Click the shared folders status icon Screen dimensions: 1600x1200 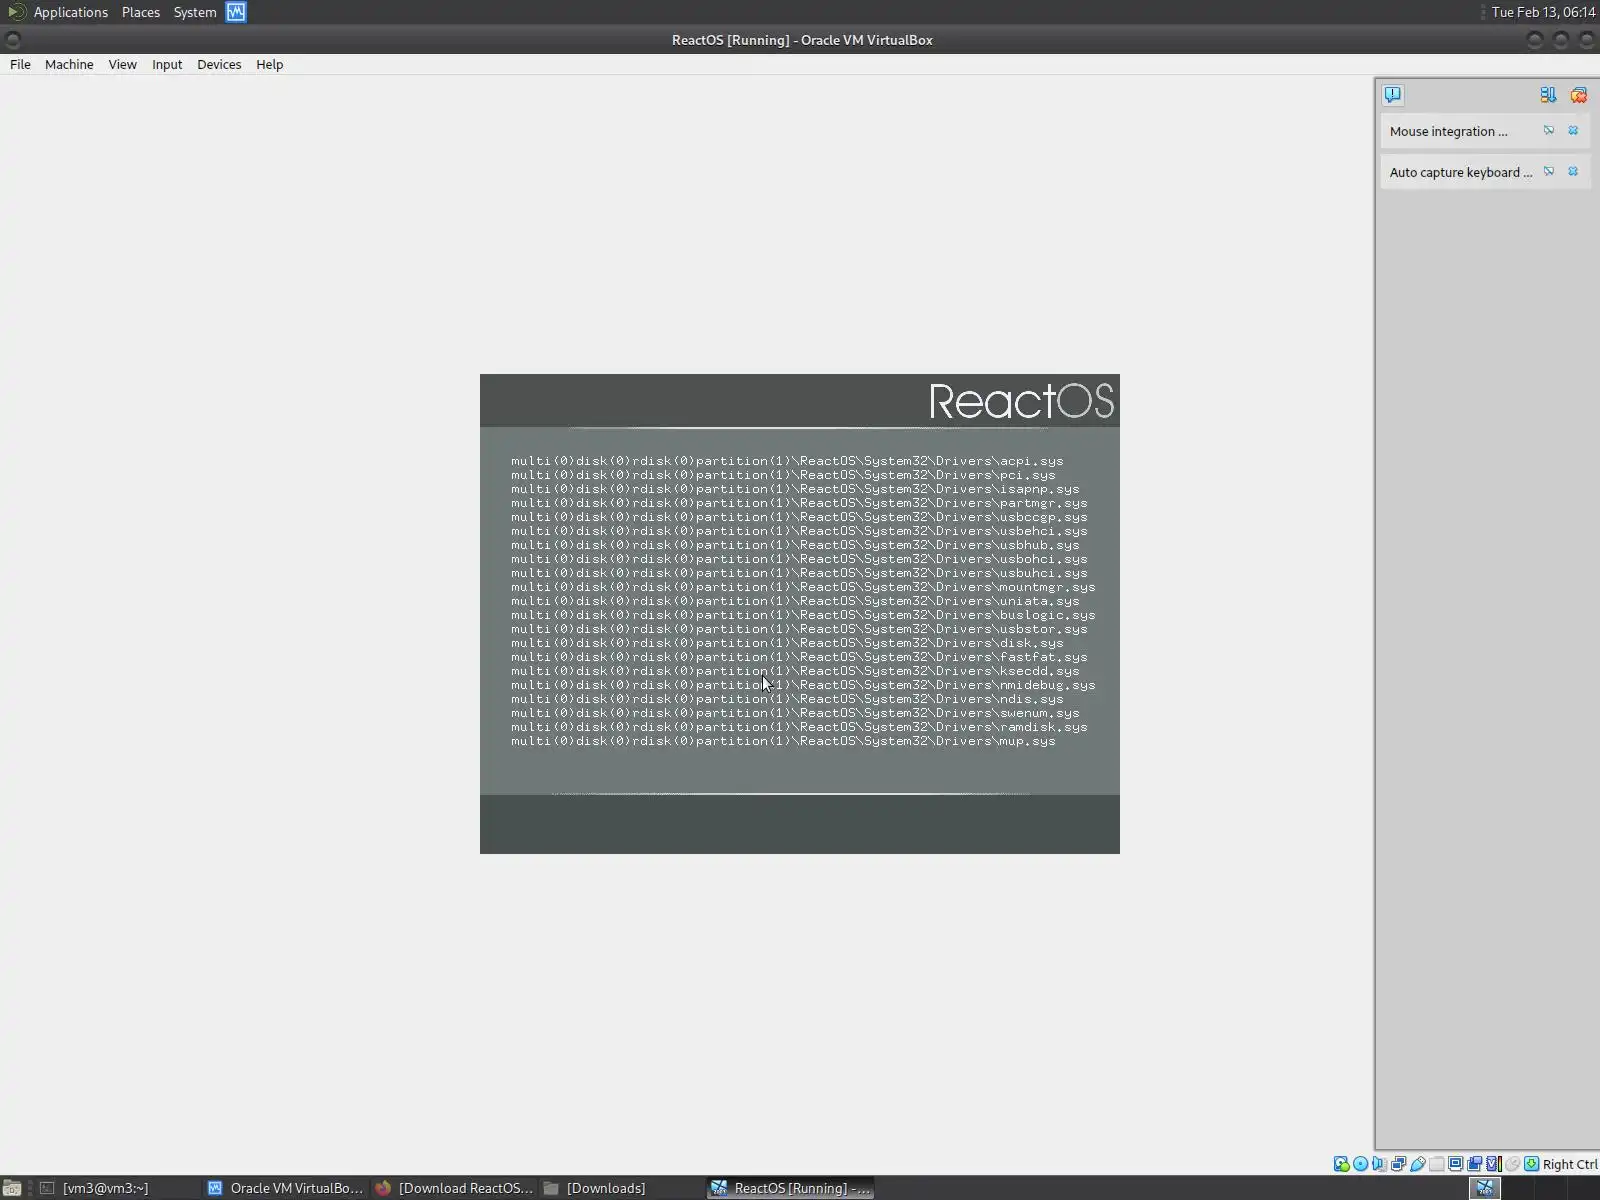pos(1437,1164)
